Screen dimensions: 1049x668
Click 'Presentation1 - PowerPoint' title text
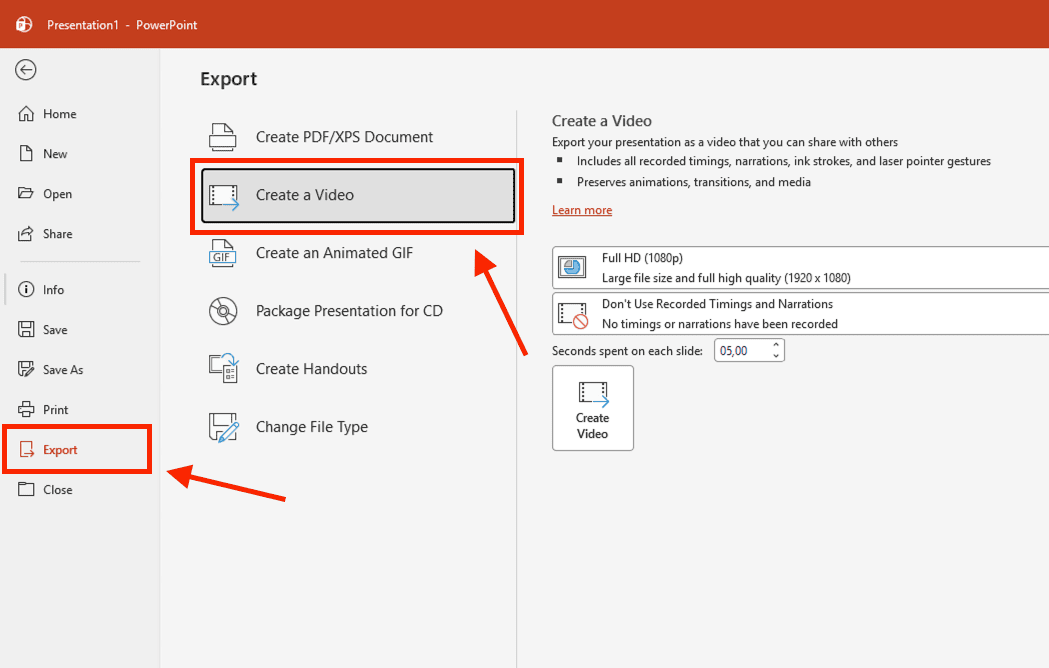coord(122,25)
